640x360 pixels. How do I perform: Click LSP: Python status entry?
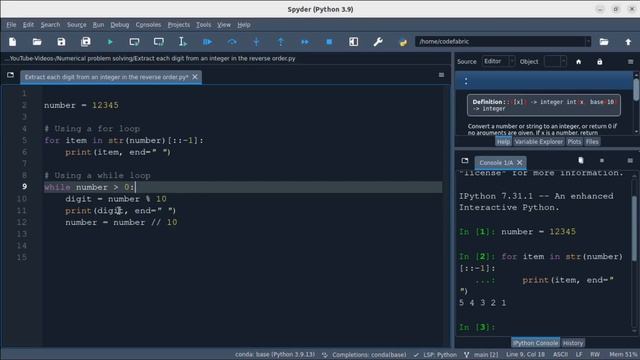[435, 355]
